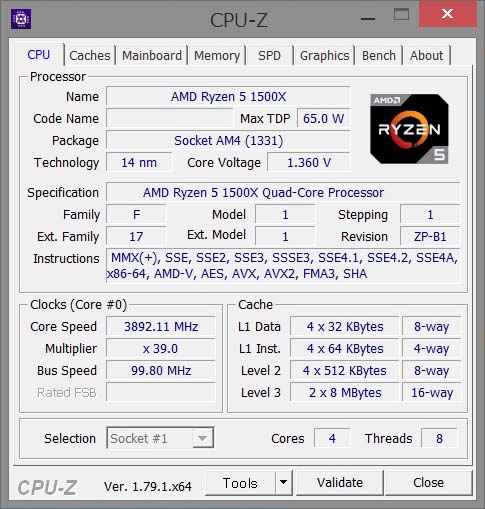485x509 pixels.
Task: Open the Tools dropdown arrow
Action: [x=283, y=482]
